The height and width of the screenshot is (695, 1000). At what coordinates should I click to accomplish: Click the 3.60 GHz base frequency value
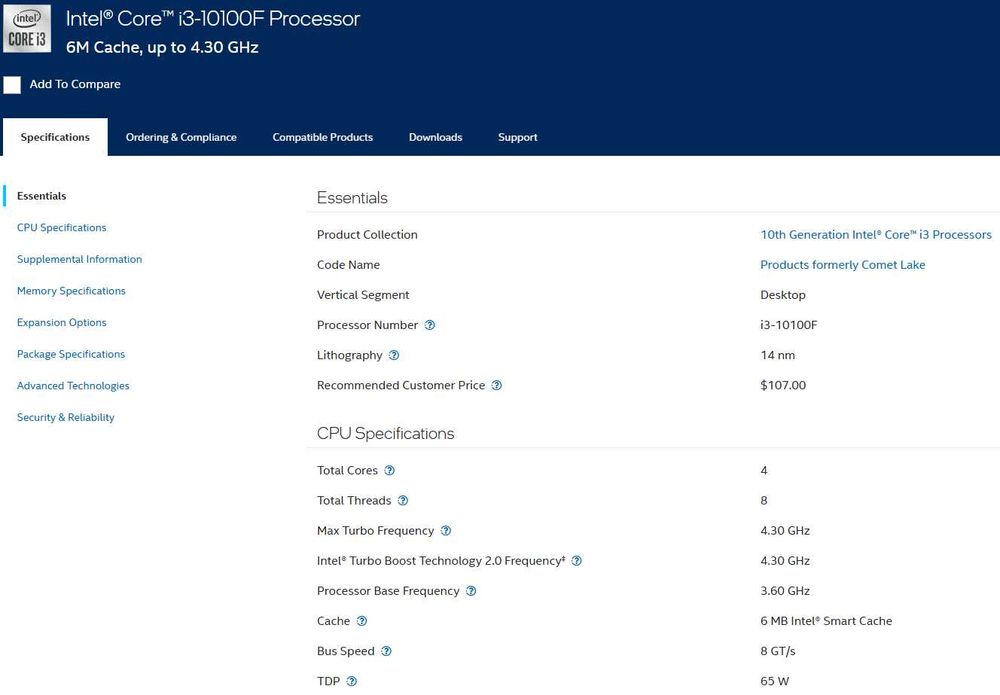coord(785,591)
